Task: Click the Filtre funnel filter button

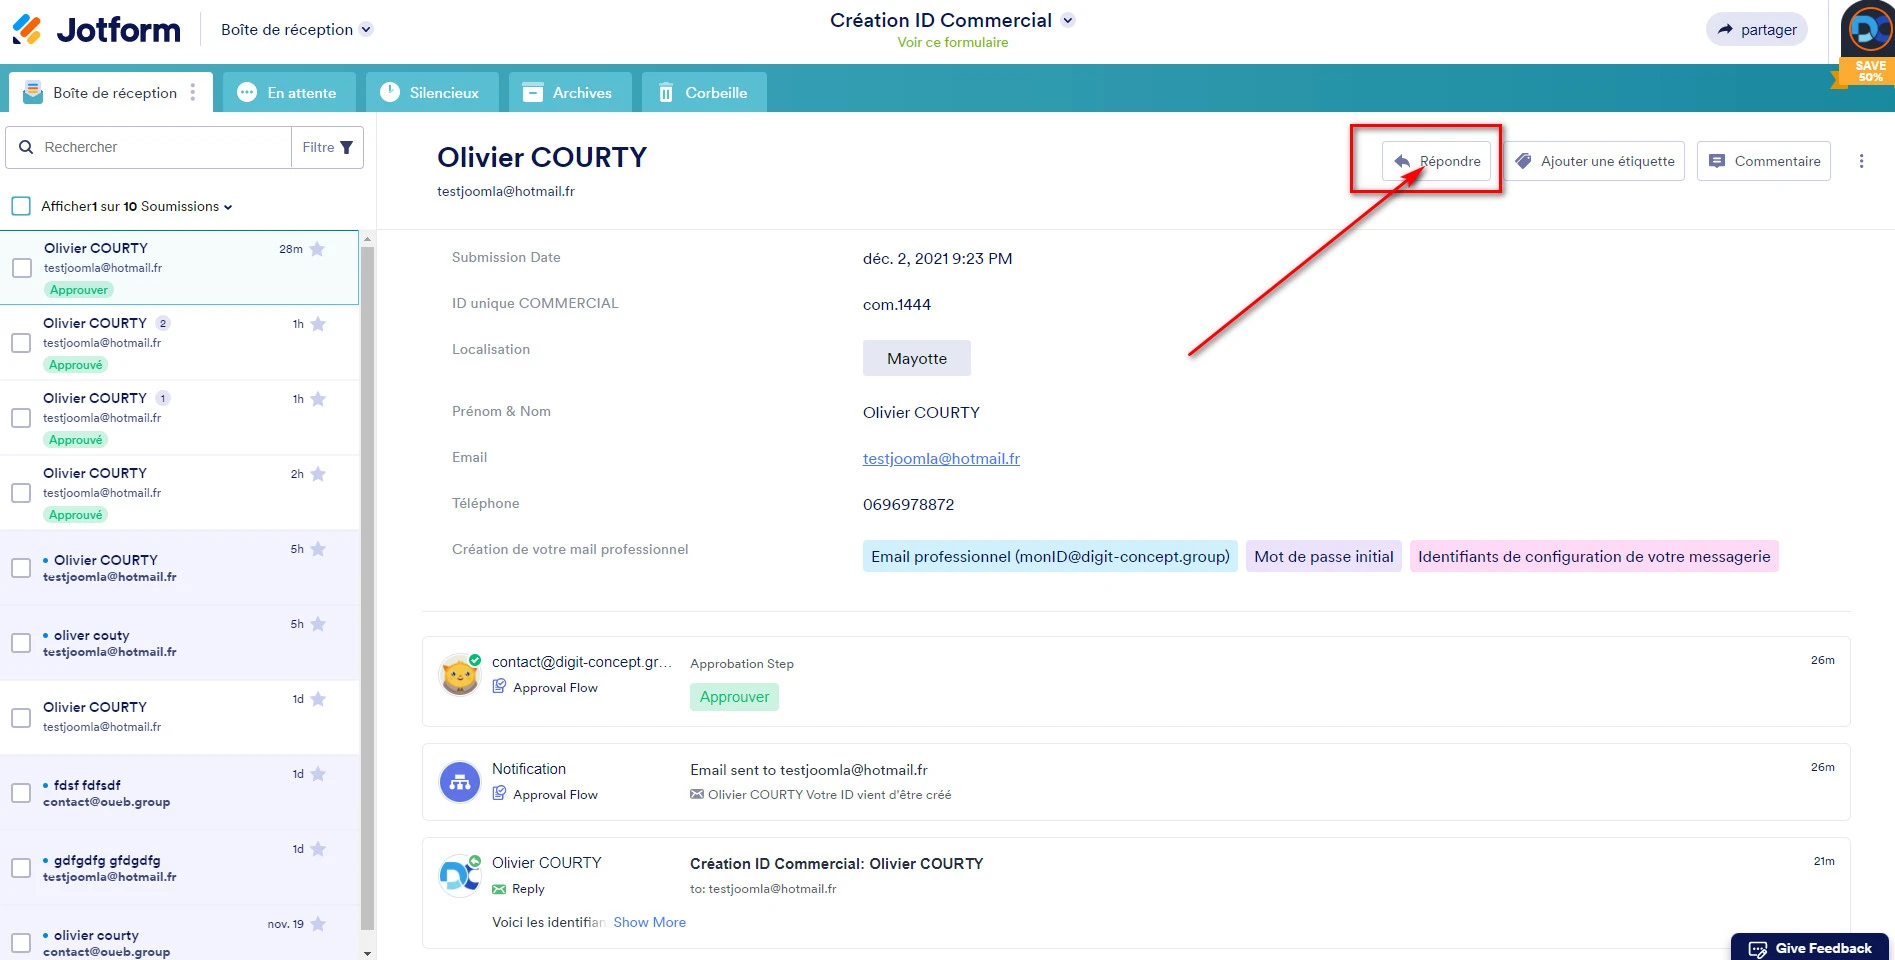Action: (x=328, y=147)
